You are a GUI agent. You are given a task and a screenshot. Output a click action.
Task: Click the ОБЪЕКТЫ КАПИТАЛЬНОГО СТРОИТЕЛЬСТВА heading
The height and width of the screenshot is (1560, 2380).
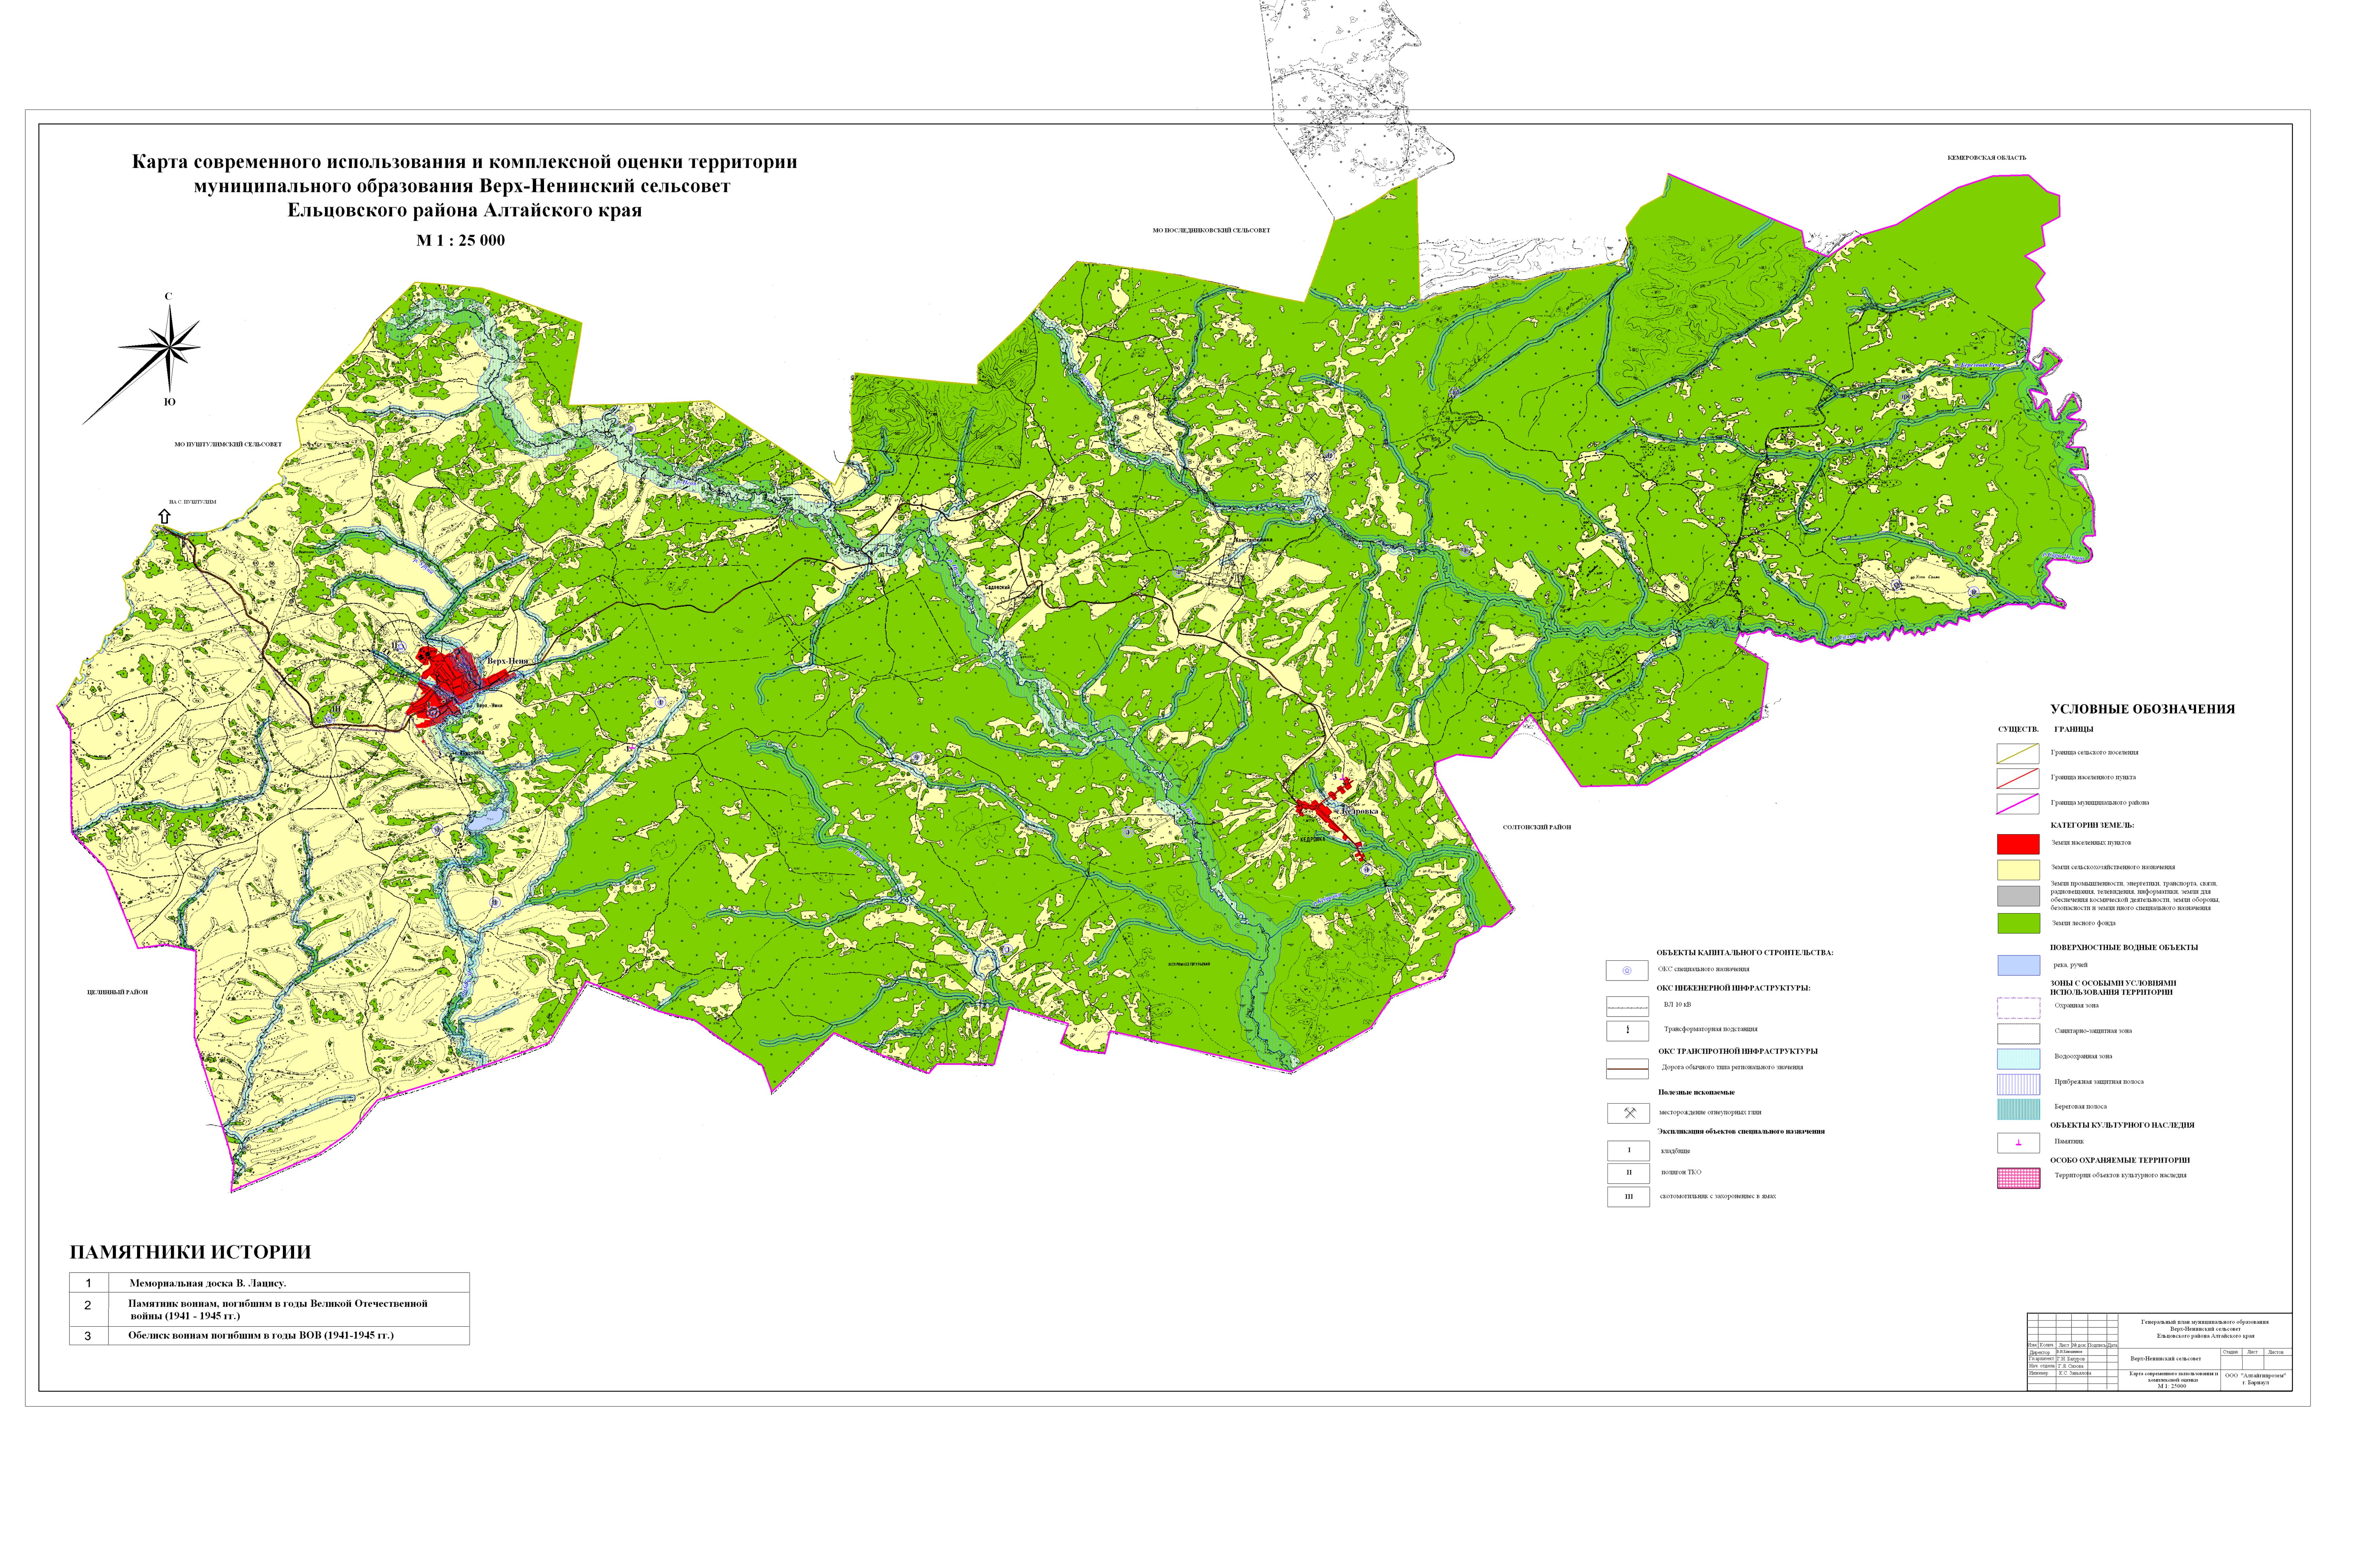click(x=1745, y=953)
